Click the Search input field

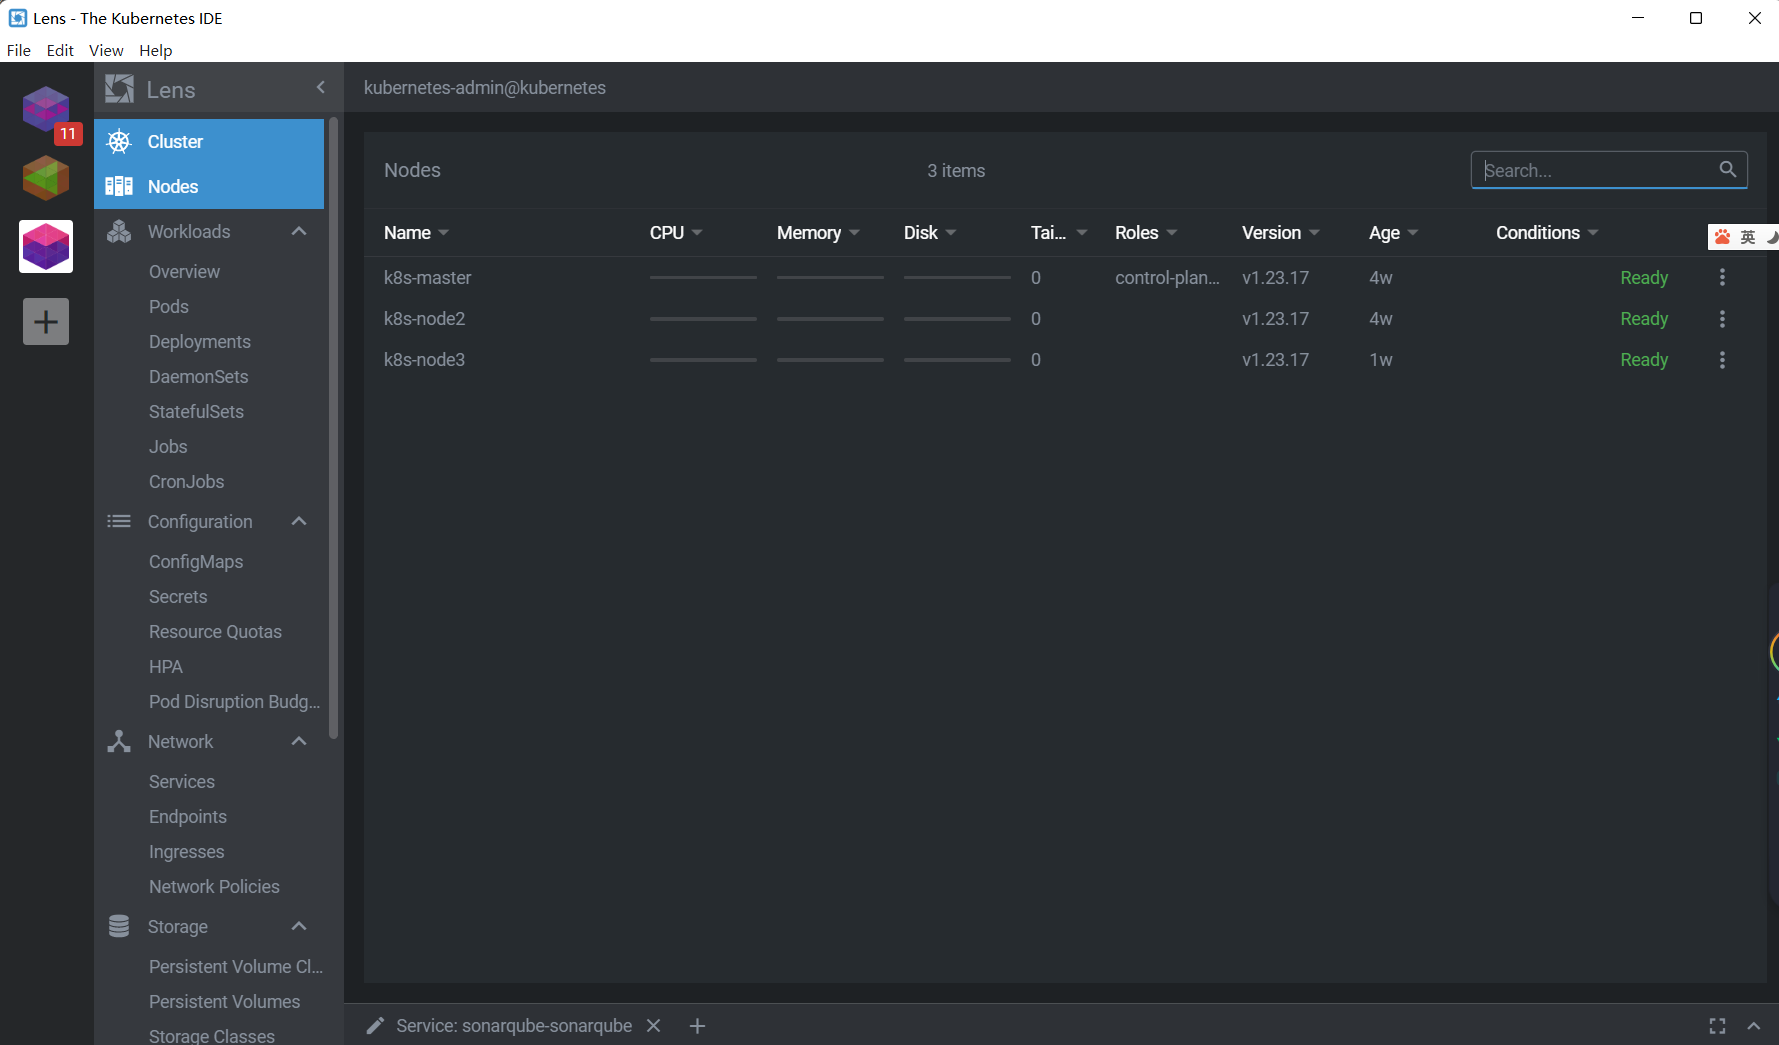(1594, 170)
